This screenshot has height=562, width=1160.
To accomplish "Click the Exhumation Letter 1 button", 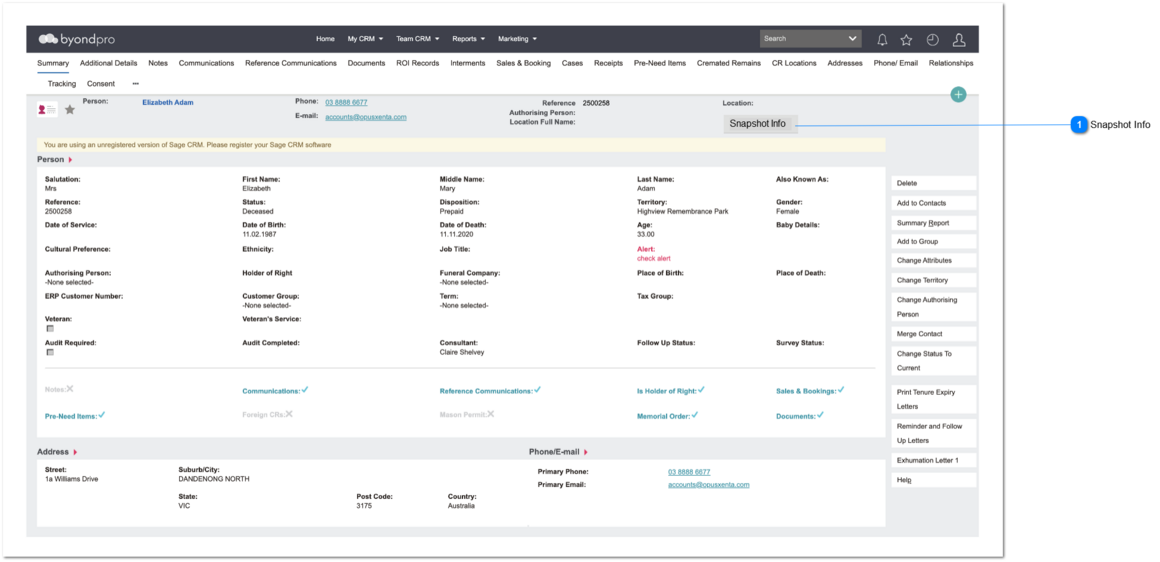I will pyautogui.click(x=934, y=460).
